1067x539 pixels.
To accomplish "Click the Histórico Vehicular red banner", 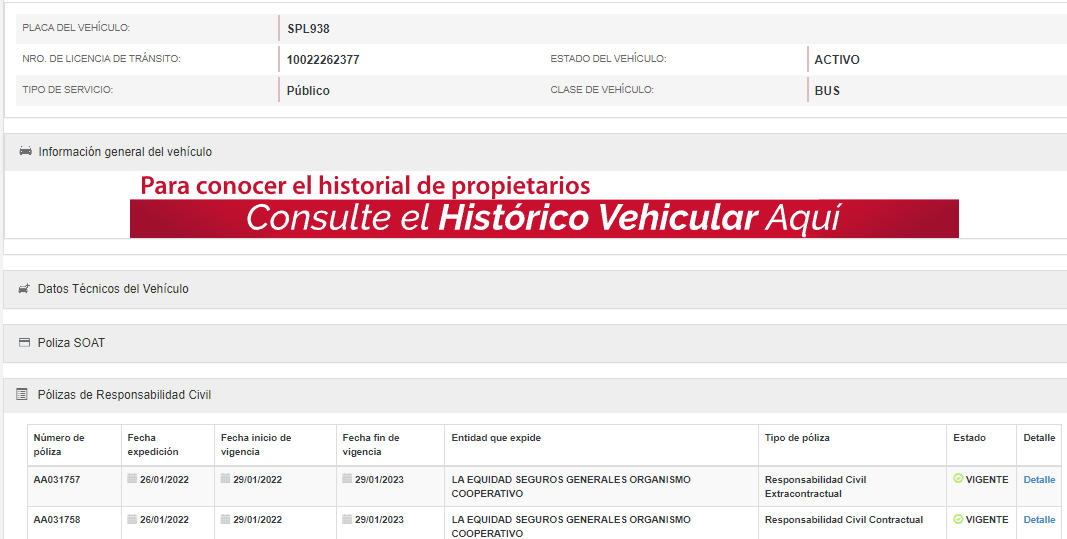I will point(544,218).
